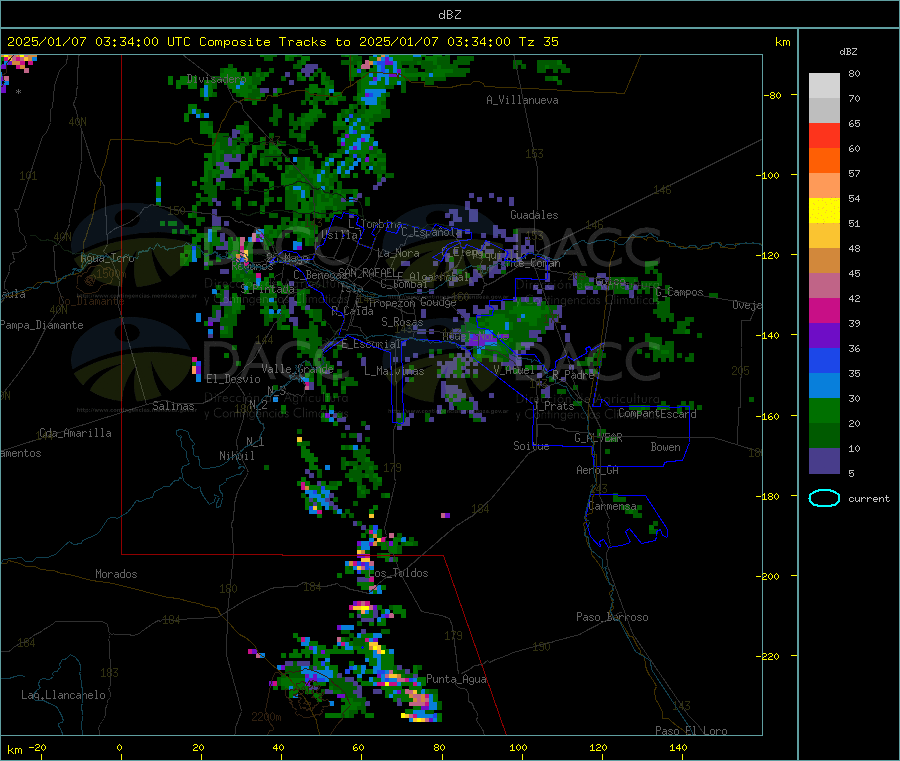Click the 'Tropezon Goudge' label
The image size is (900, 761).
coord(412,302)
